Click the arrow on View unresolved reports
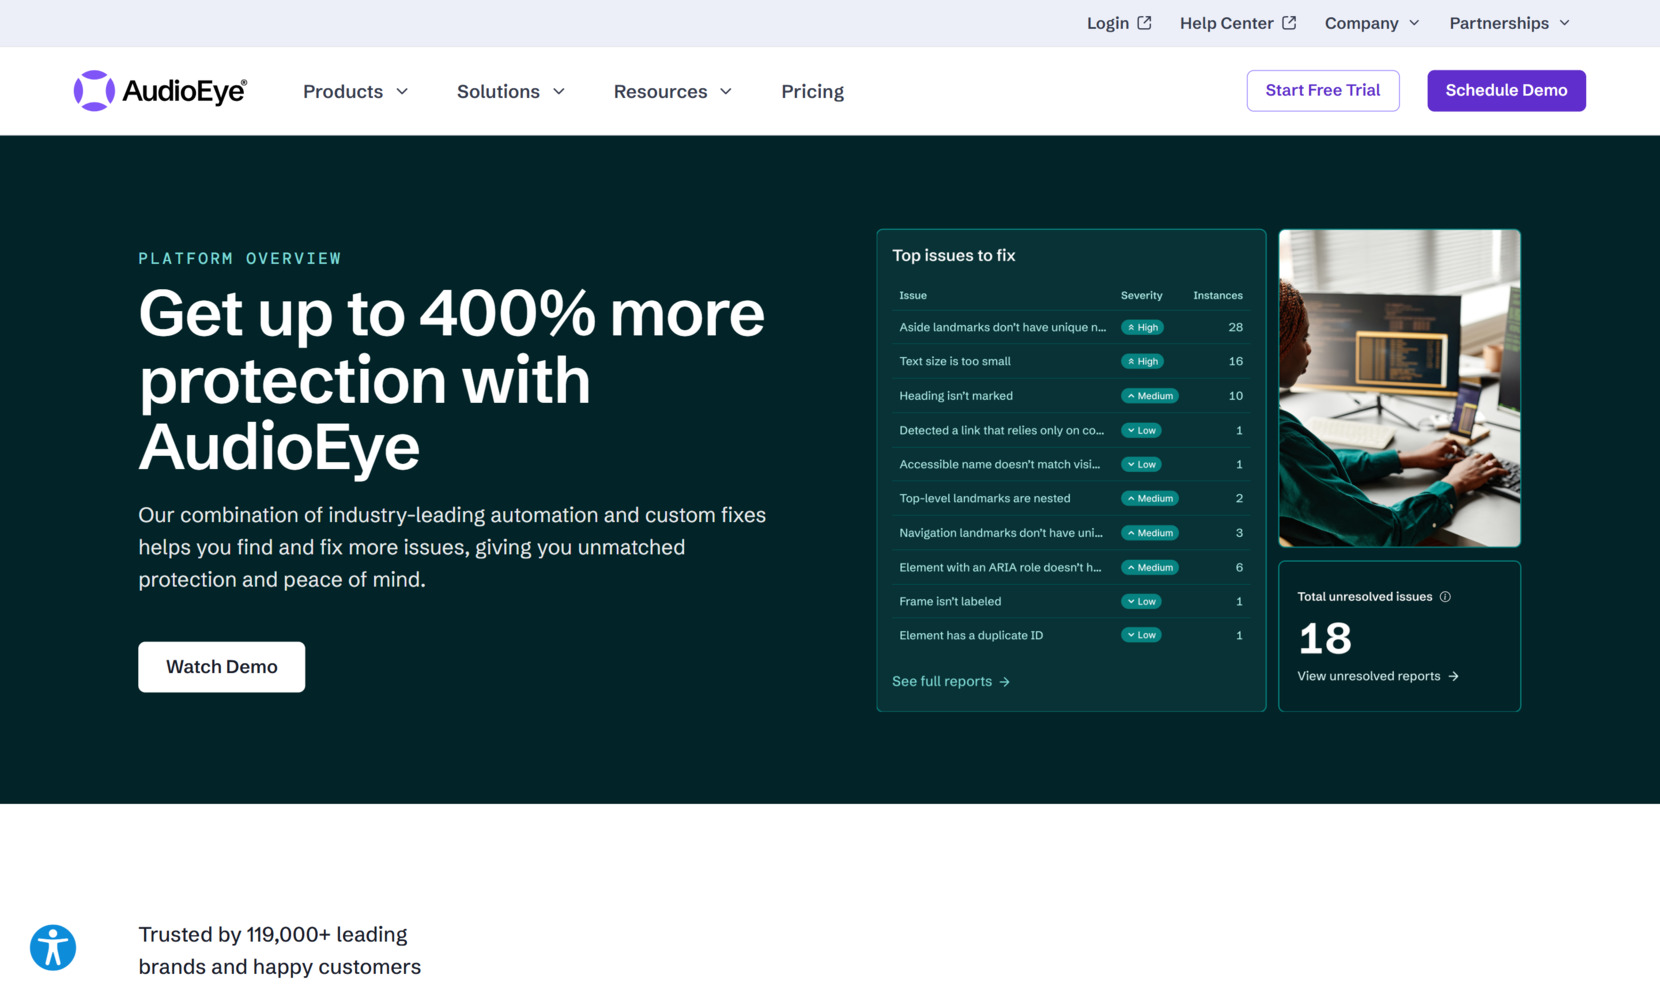Screen dimensions: 1660x1005 point(1454,676)
